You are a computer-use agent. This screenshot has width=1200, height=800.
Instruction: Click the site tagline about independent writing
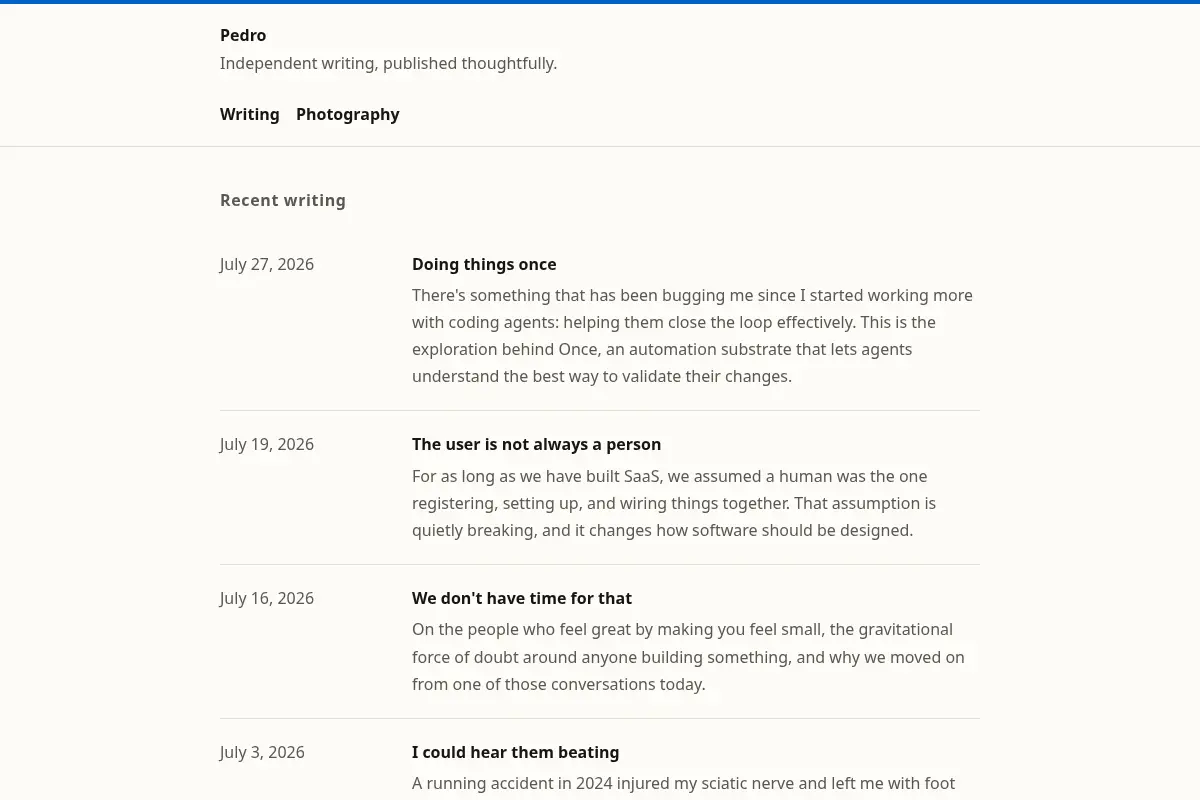388,63
